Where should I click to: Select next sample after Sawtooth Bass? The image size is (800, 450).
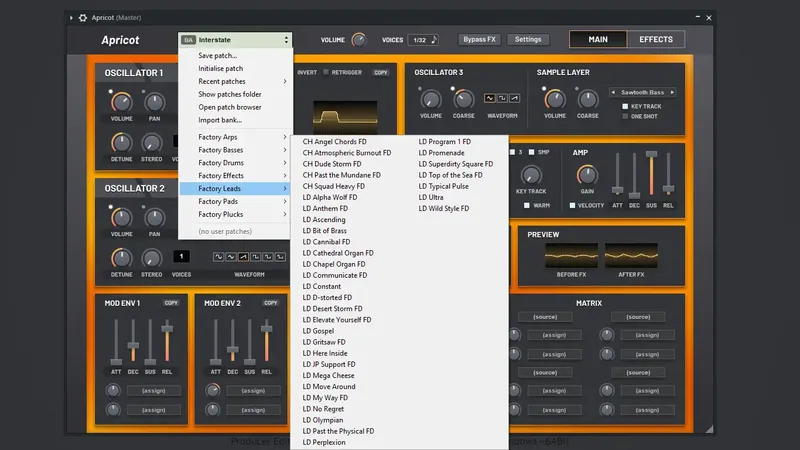click(x=672, y=92)
